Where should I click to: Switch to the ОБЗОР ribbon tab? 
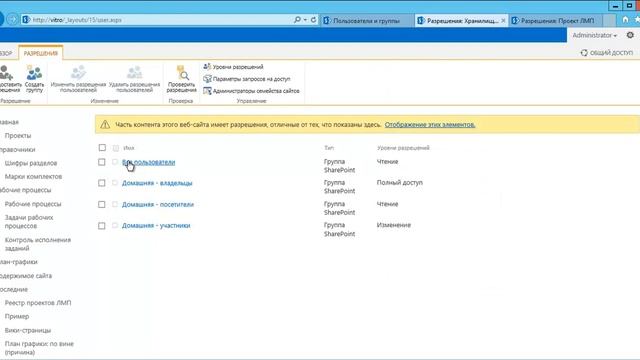point(7,53)
